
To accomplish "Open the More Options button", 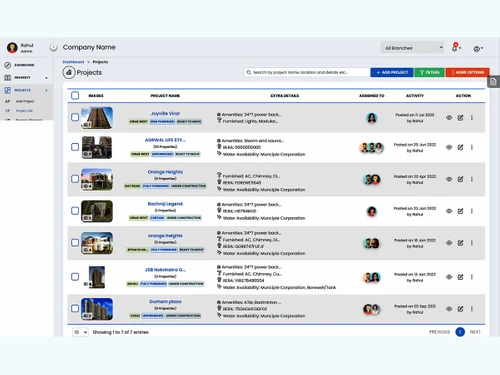I will pyautogui.click(x=467, y=72).
